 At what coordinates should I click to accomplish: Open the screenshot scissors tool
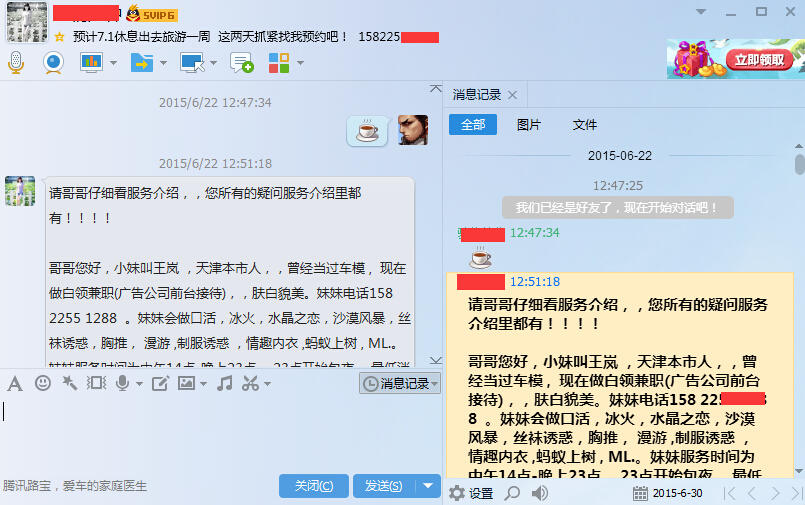tap(251, 383)
